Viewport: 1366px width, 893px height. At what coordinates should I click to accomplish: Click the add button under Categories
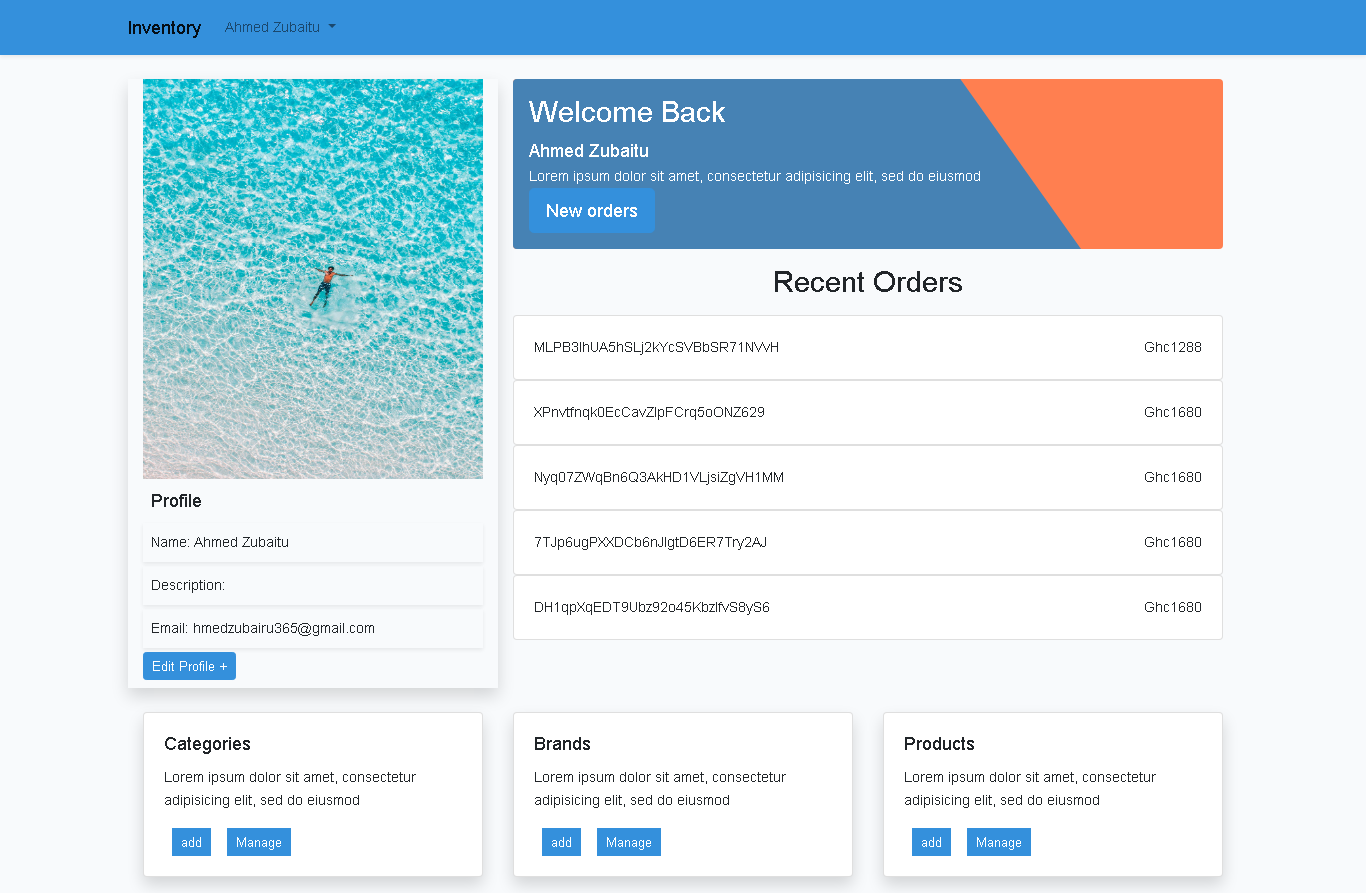[191, 842]
